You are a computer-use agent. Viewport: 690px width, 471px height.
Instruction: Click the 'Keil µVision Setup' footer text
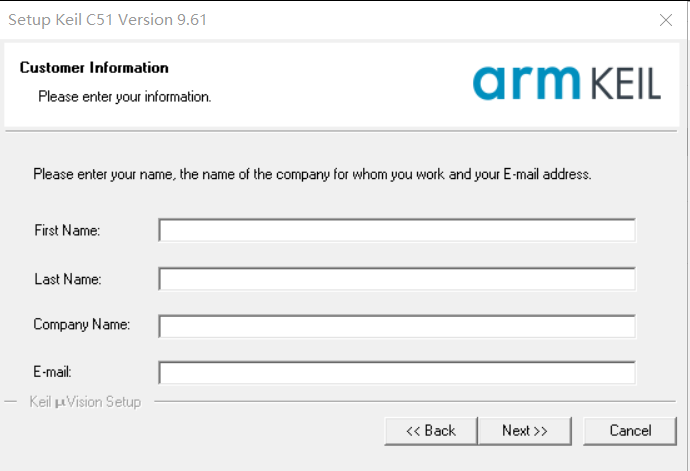pyautogui.click(x=85, y=402)
